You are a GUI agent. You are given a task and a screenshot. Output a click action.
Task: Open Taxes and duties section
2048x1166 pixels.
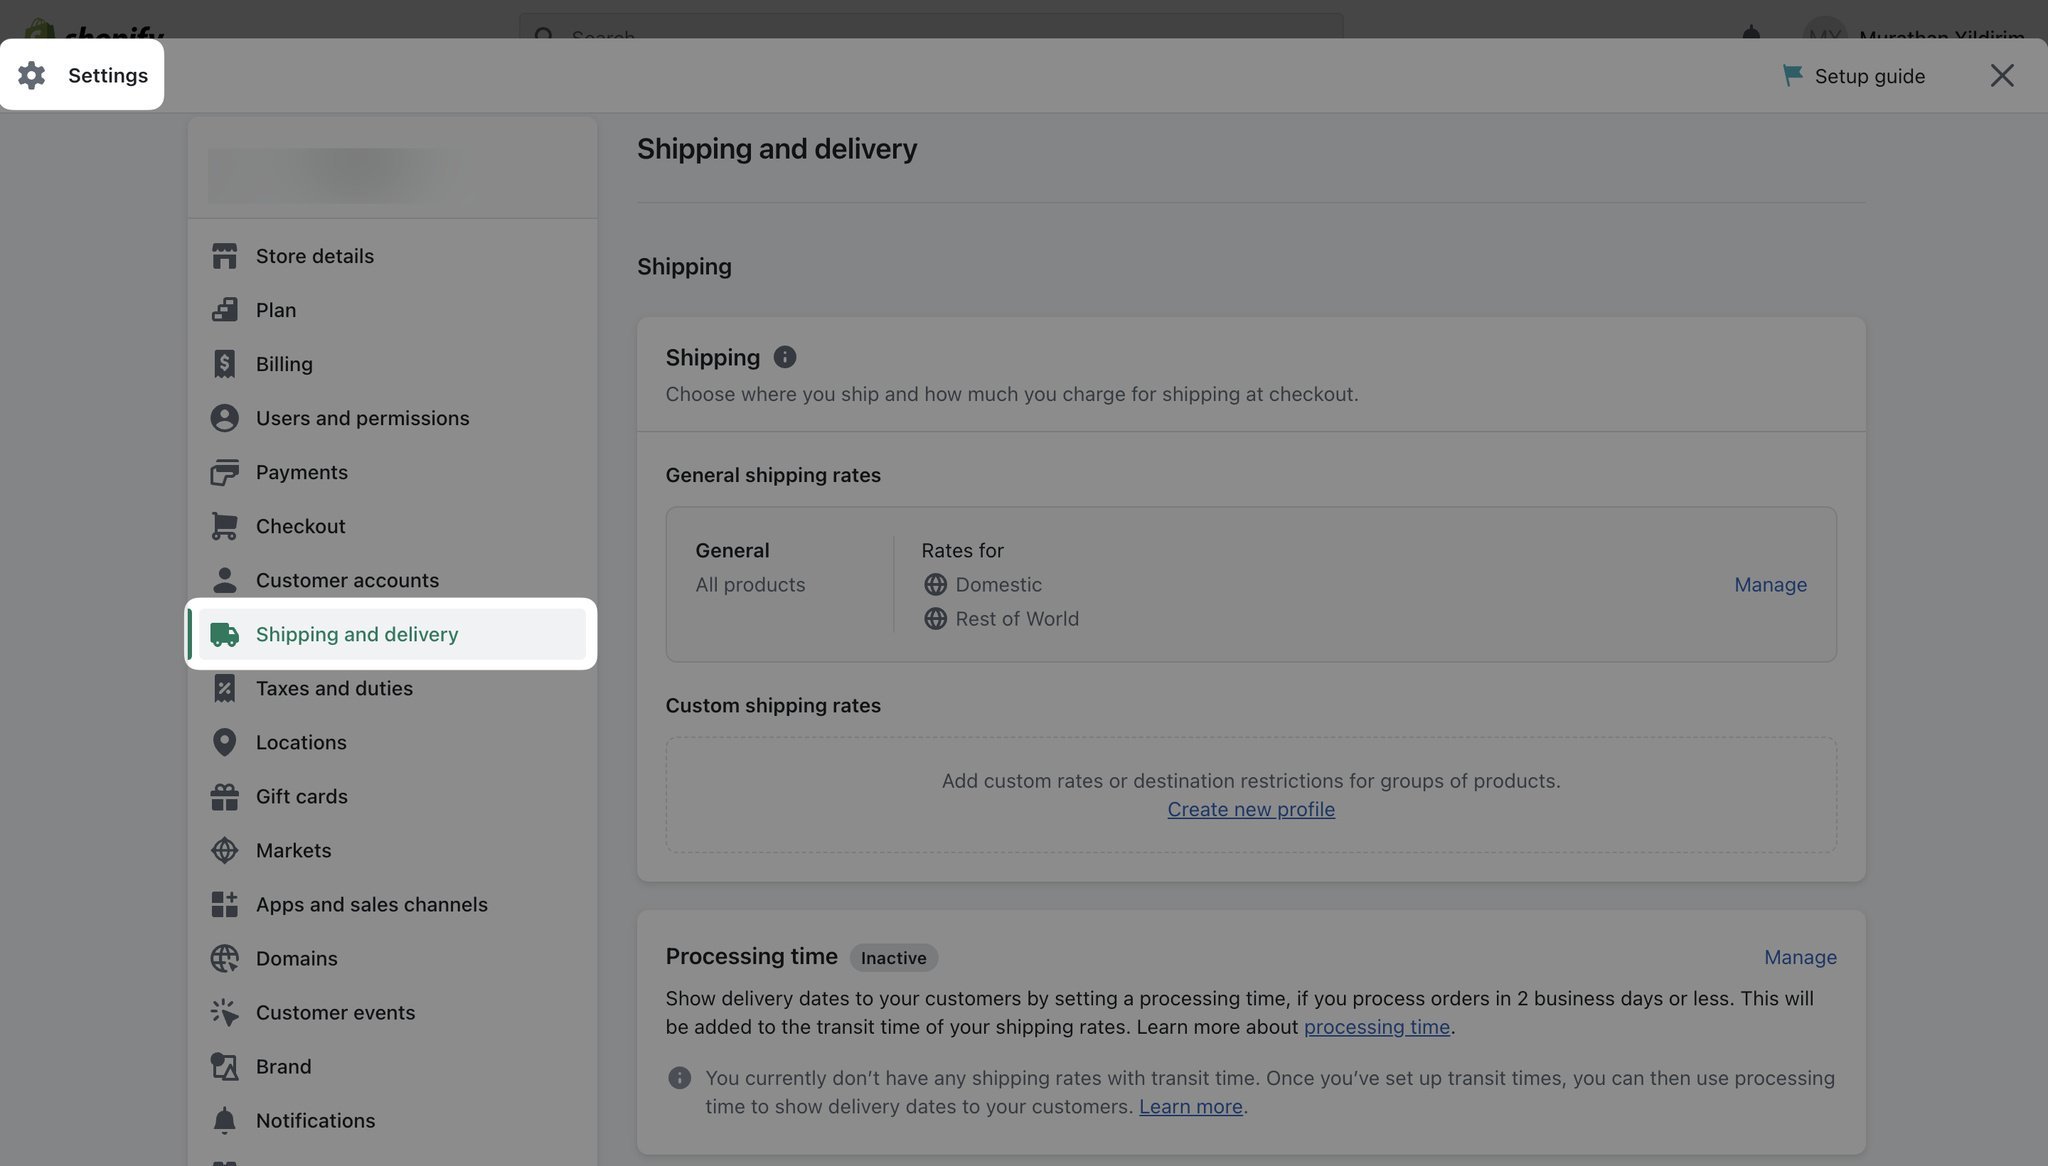(392, 688)
